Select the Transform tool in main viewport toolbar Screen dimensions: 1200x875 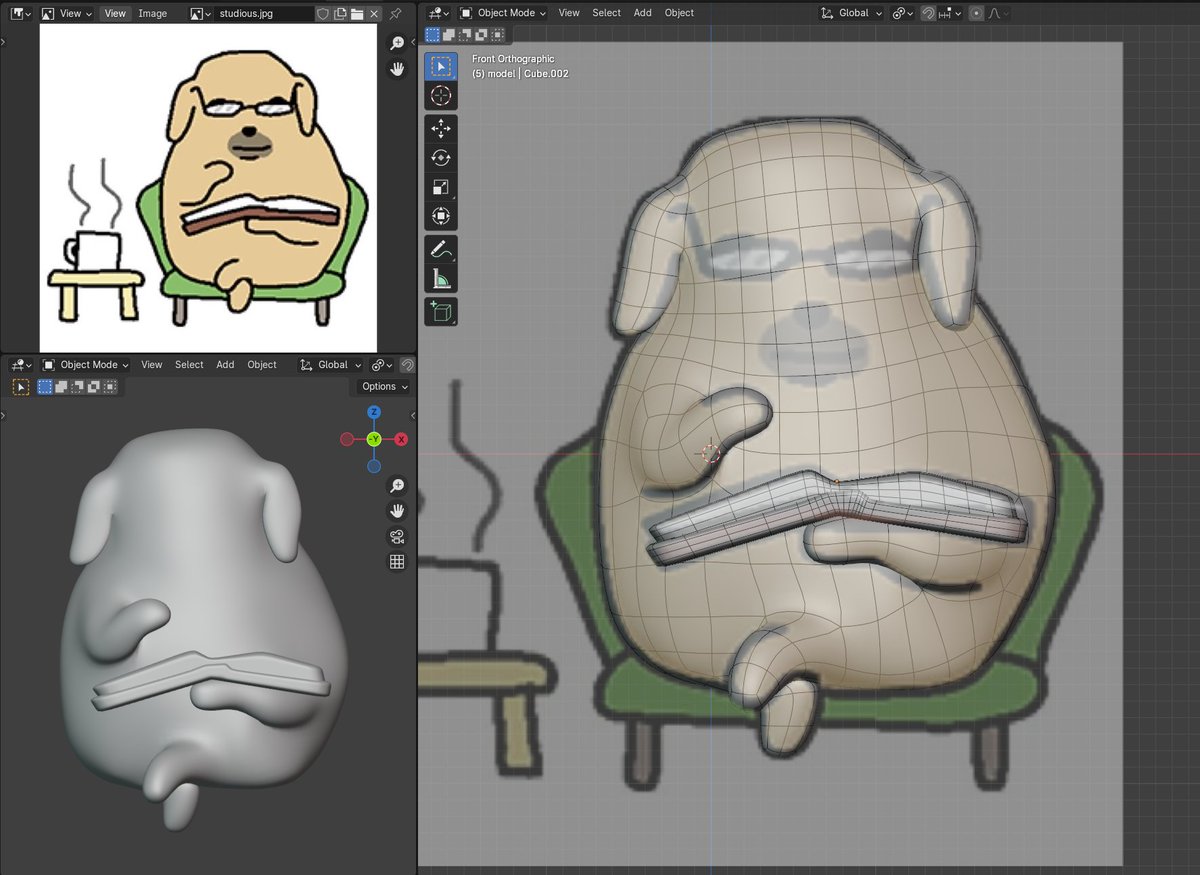[x=440, y=215]
